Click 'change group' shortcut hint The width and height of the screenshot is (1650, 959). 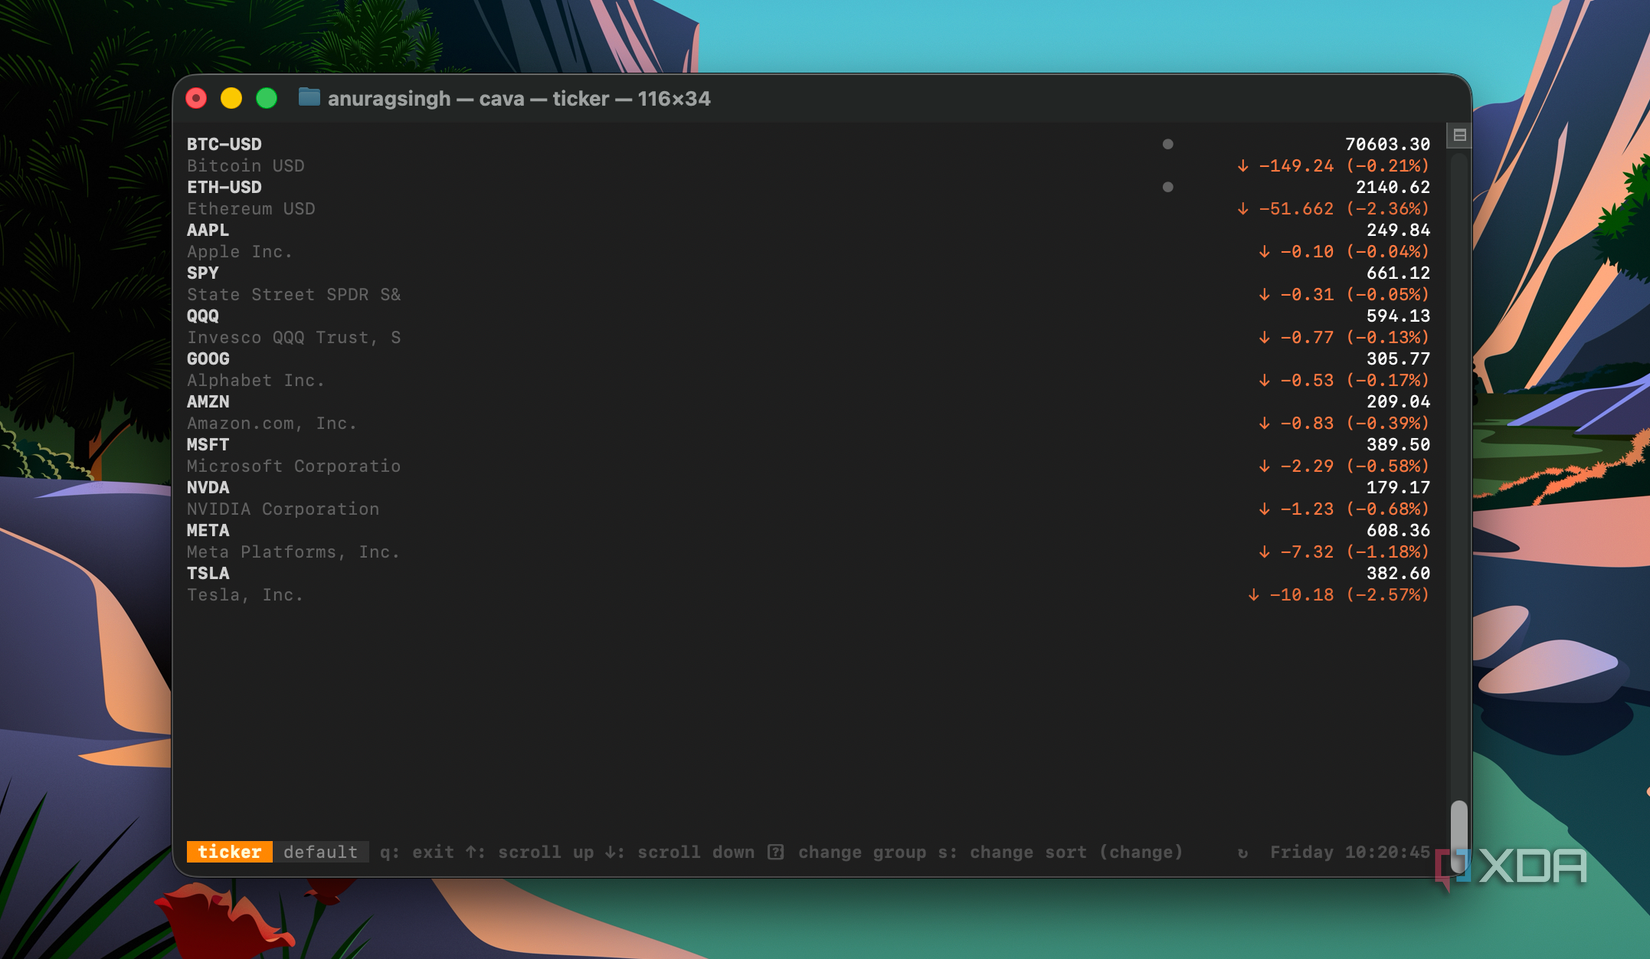pyautogui.click(x=862, y=852)
